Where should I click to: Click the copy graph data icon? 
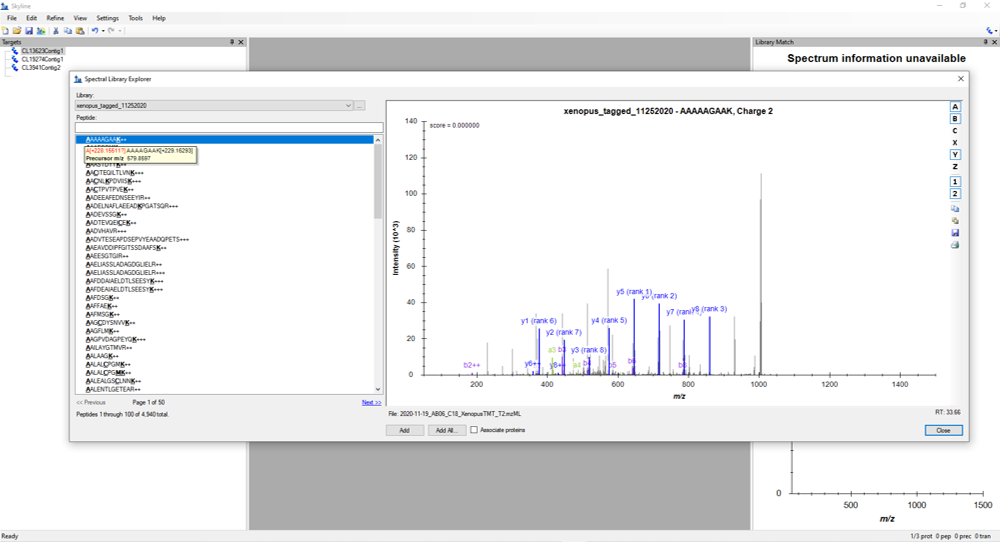(955, 208)
